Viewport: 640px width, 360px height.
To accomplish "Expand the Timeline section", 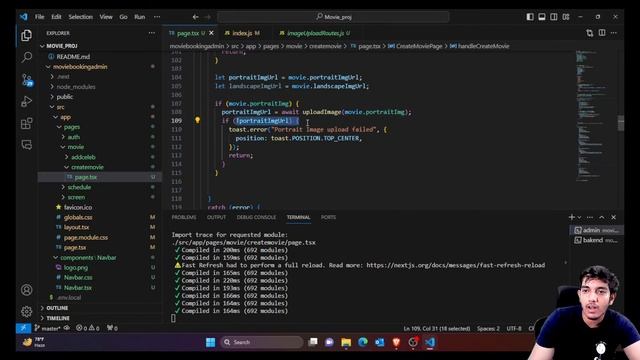I will click(x=58, y=318).
